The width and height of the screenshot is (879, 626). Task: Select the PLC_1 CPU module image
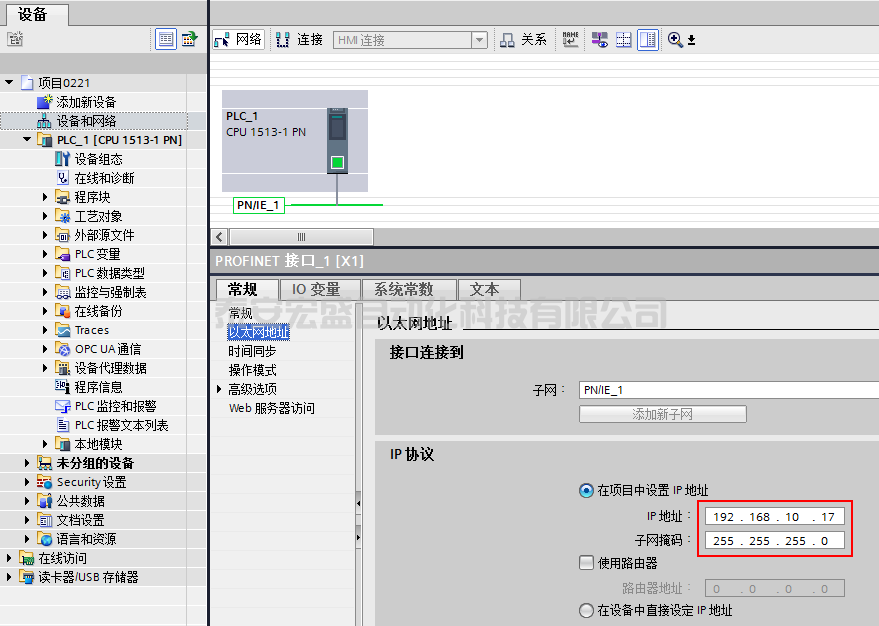pos(337,141)
